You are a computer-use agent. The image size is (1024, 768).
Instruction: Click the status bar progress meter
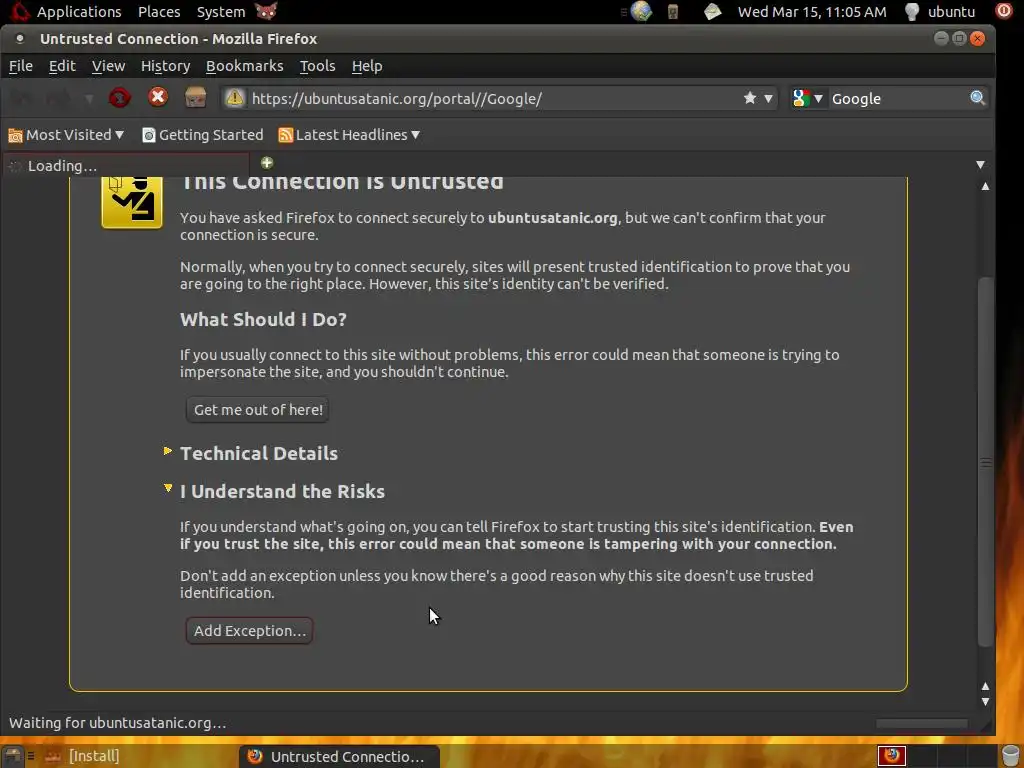pos(921,723)
